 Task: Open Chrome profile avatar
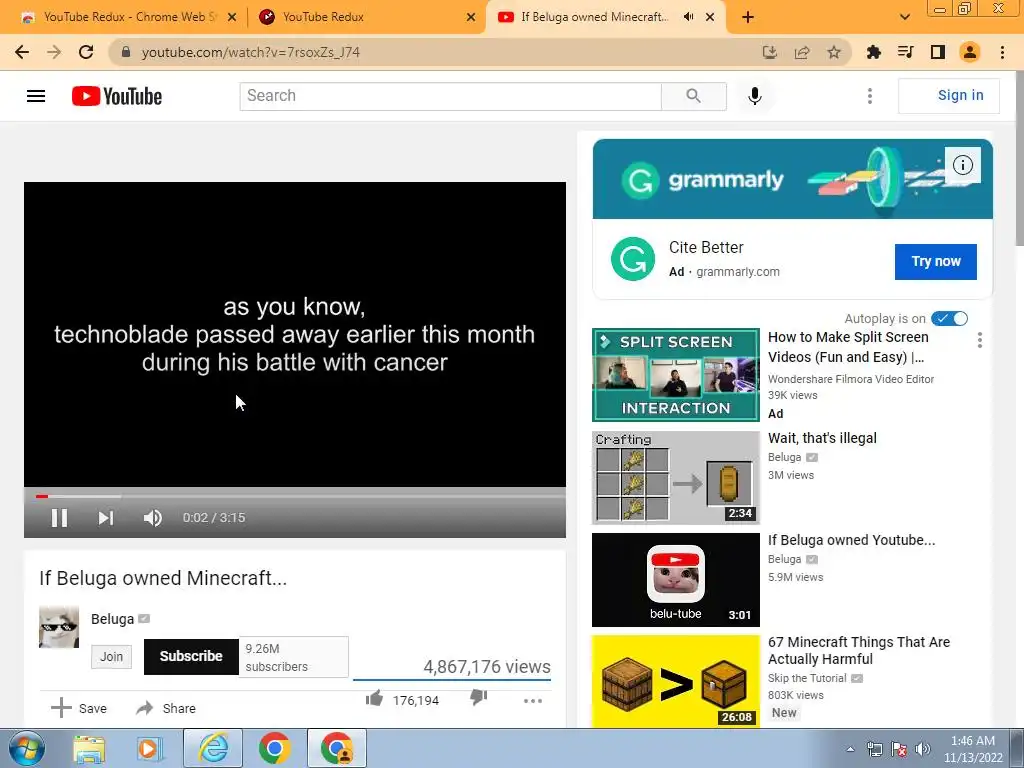970,52
